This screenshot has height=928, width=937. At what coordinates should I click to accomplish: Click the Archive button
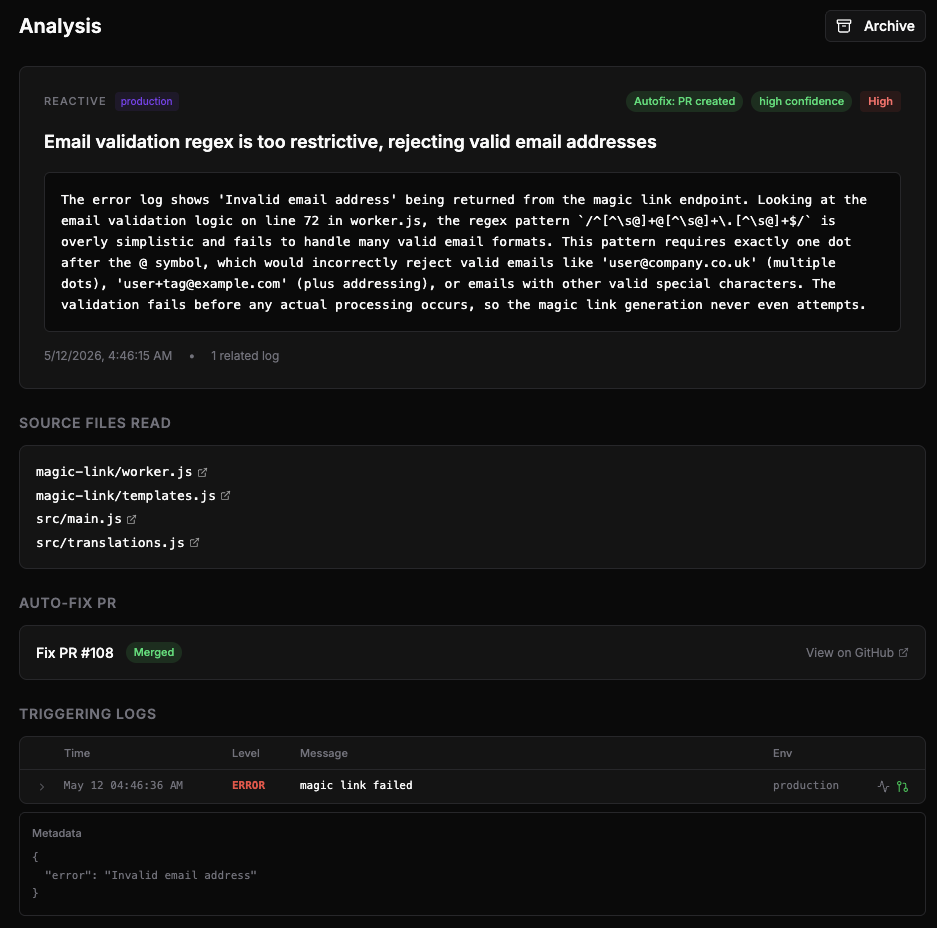tap(875, 26)
